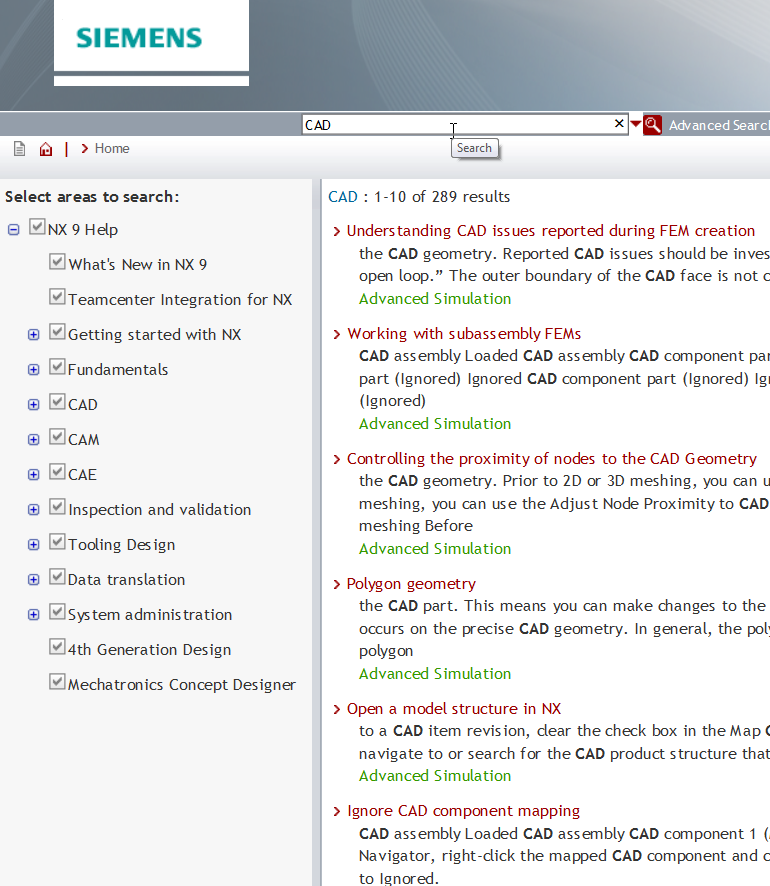Click the blue CAD query term in results header
Image resolution: width=770 pixels, height=886 pixels.
click(x=343, y=197)
